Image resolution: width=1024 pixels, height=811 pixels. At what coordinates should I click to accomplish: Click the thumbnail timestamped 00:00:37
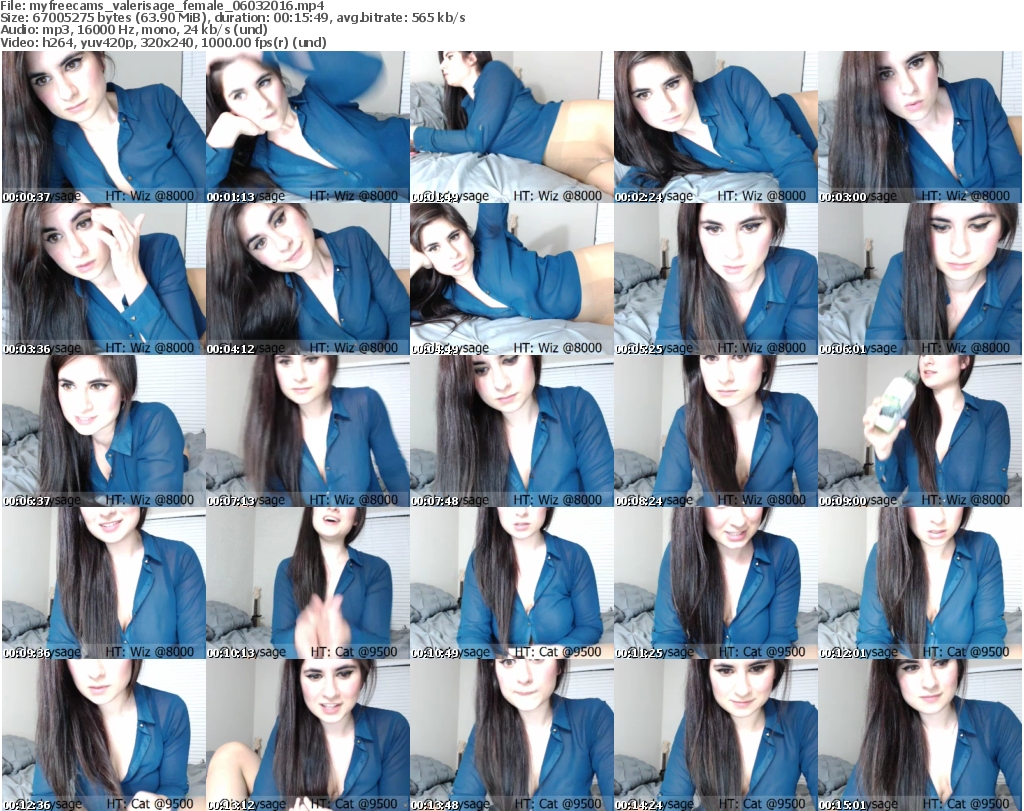coord(103,127)
